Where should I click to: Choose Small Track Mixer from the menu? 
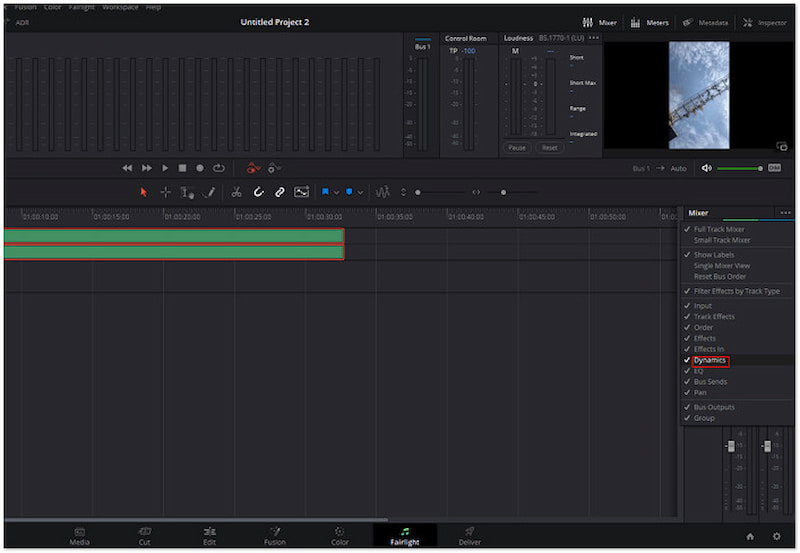click(x=721, y=240)
